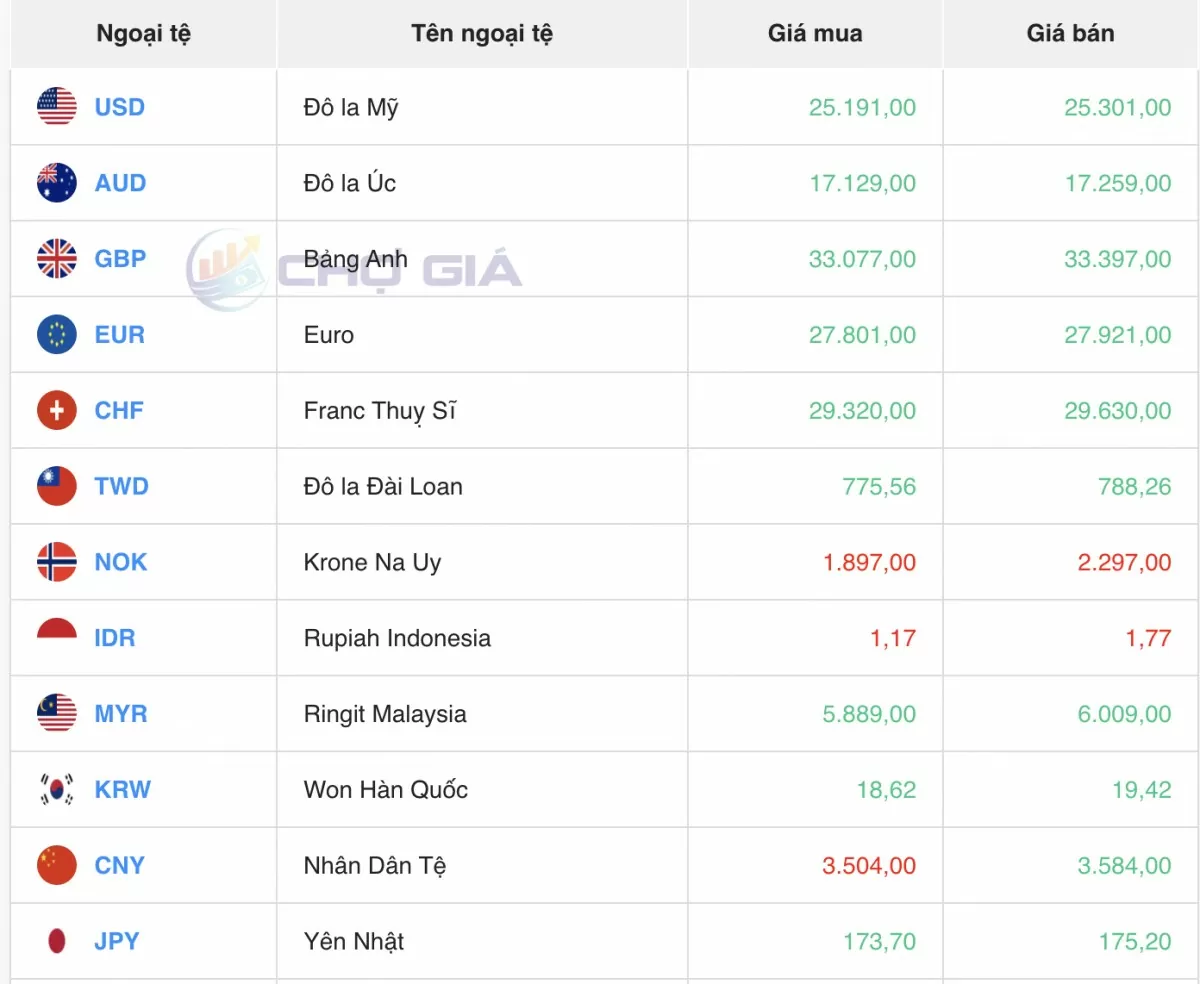Open the IDR currency link
1200x984 pixels.
pyautogui.click(x=115, y=638)
